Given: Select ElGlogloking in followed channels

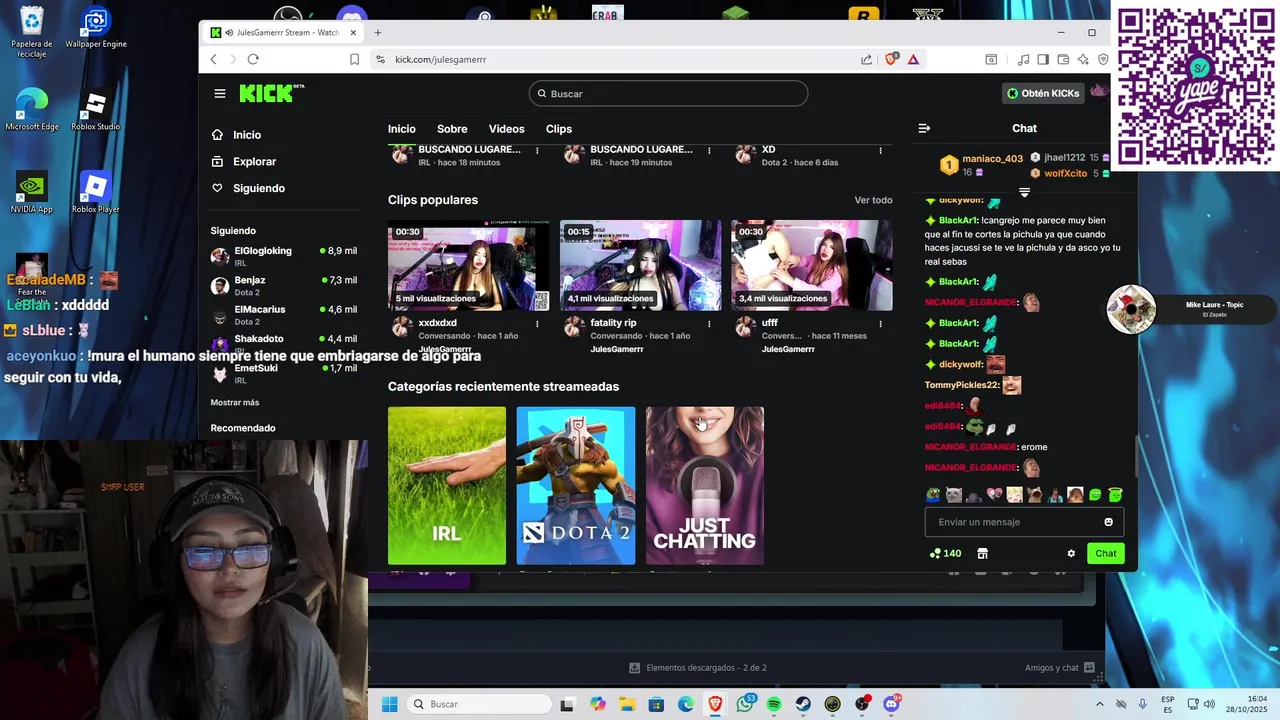Looking at the screenshot, I should [x=284, y=256].
